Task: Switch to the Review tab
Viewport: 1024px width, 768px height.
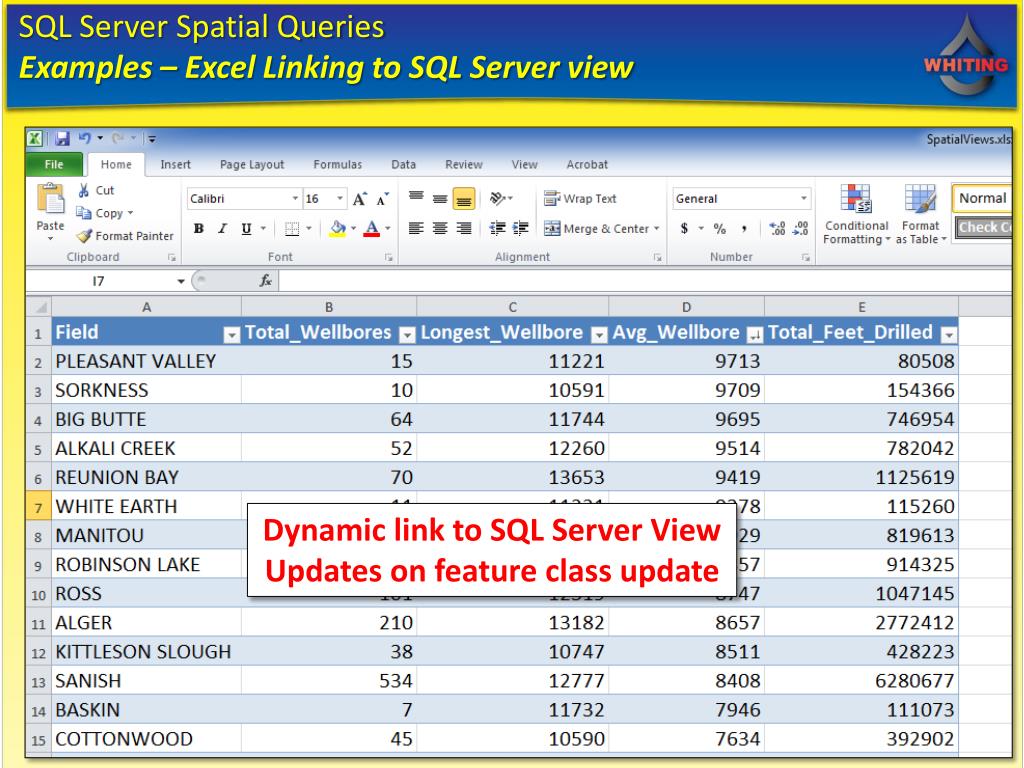Action: (x=464, y=165)
